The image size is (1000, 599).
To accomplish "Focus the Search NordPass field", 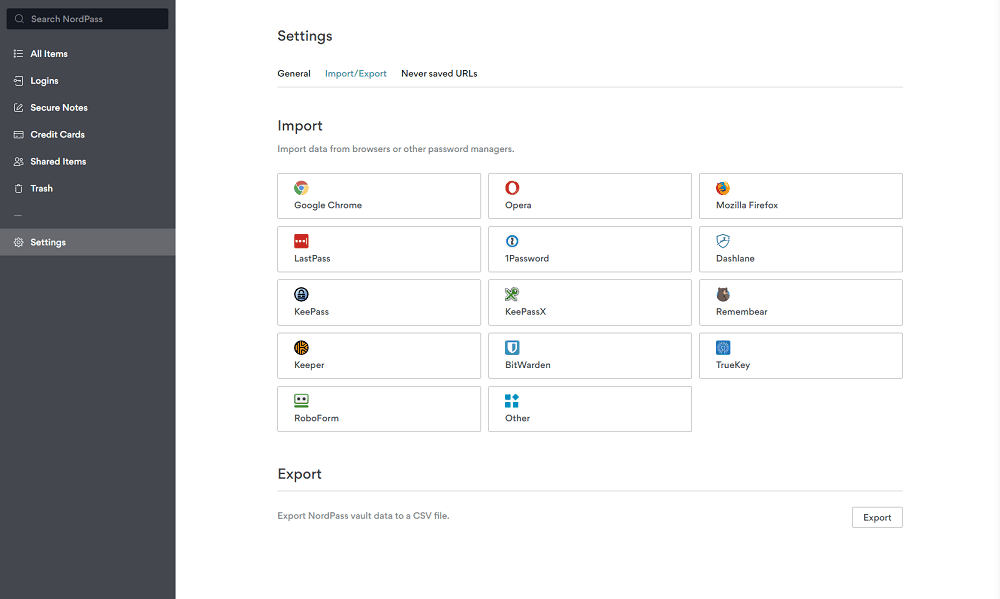I will pos(87,19).
